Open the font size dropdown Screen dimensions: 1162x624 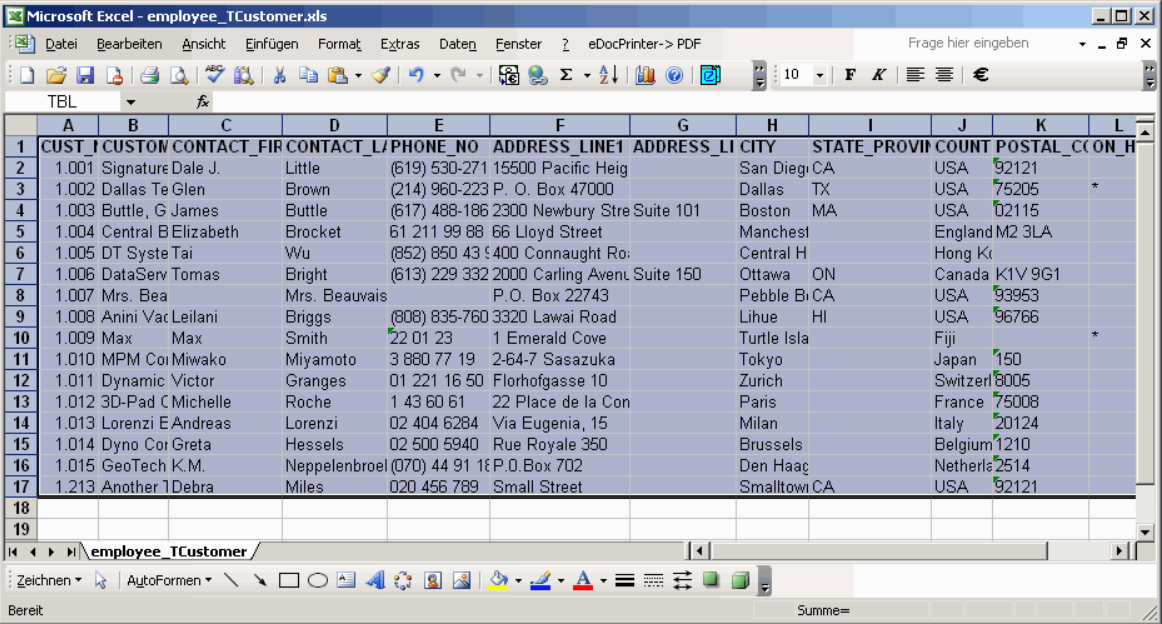click(x=820, y=75)
